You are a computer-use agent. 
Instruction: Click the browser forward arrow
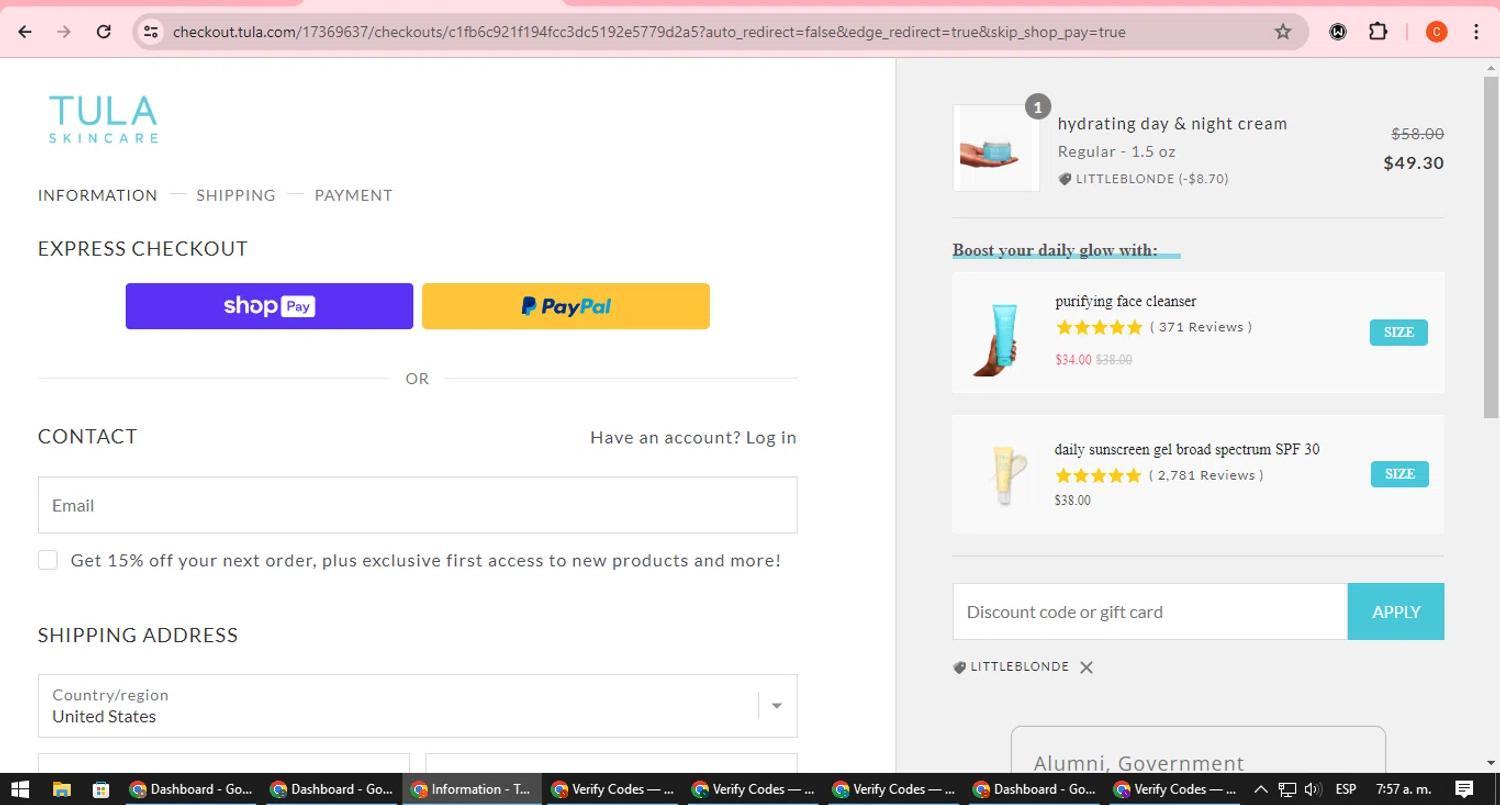[x=64, y=32]
